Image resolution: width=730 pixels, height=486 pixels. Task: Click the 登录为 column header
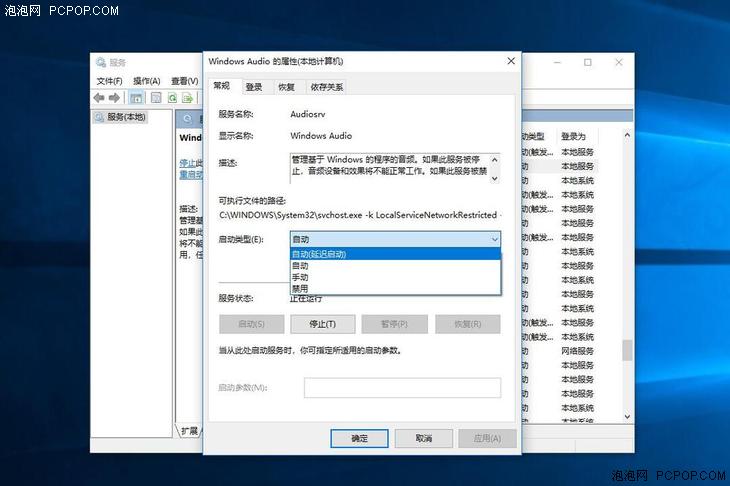click(x=573, y=136)
